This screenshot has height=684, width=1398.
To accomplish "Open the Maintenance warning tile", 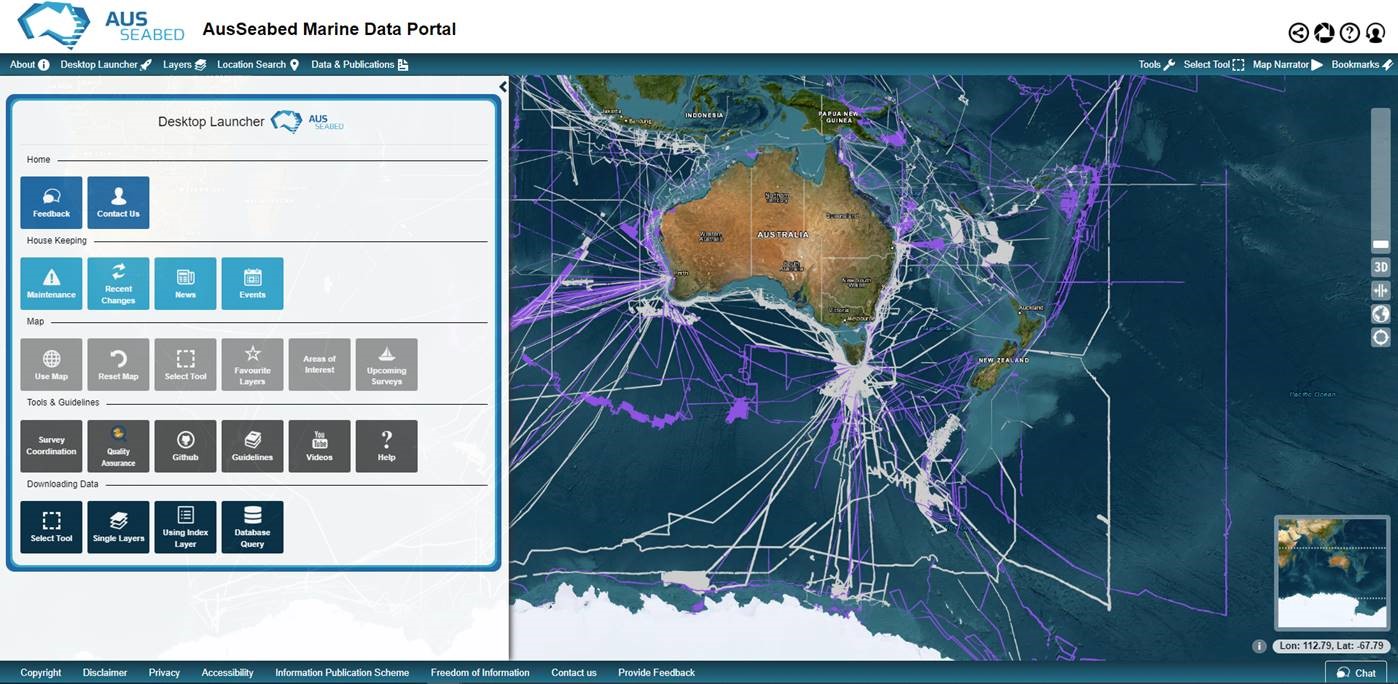I will pyautogui.click(x=51, y=284).
